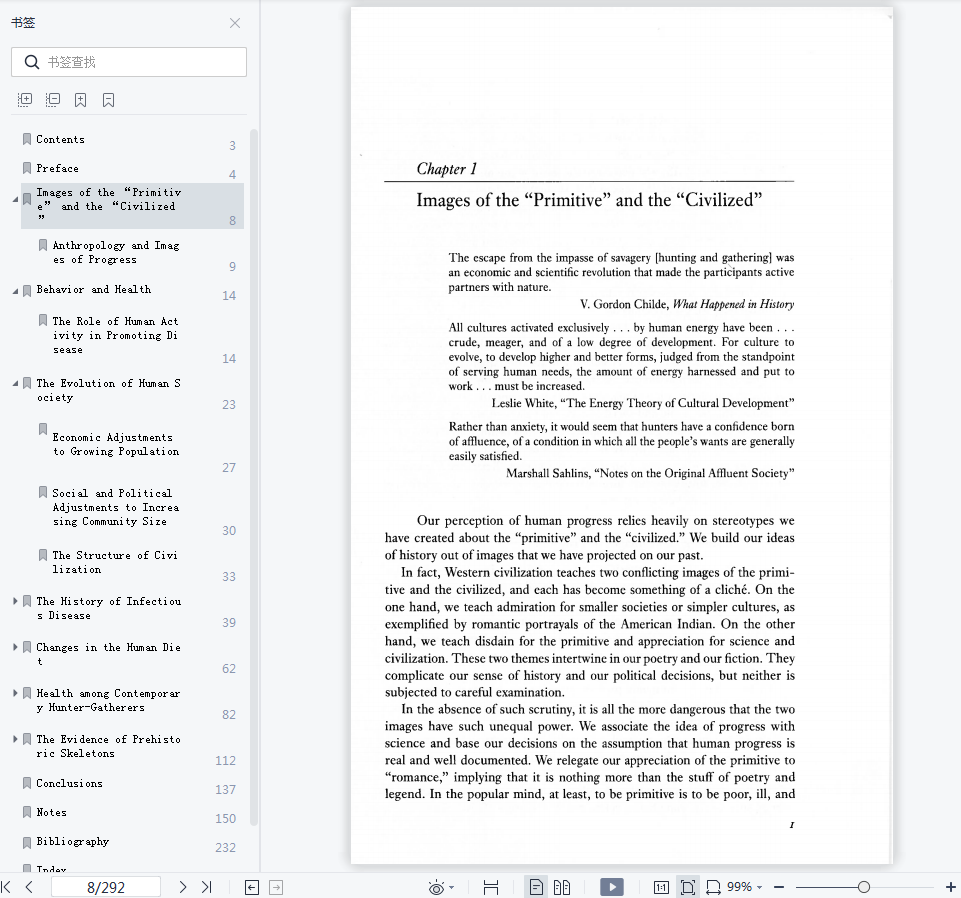Expand Changes in the Human Diet
The width and height of the screenshot is (961, 898).
(15, 647)
